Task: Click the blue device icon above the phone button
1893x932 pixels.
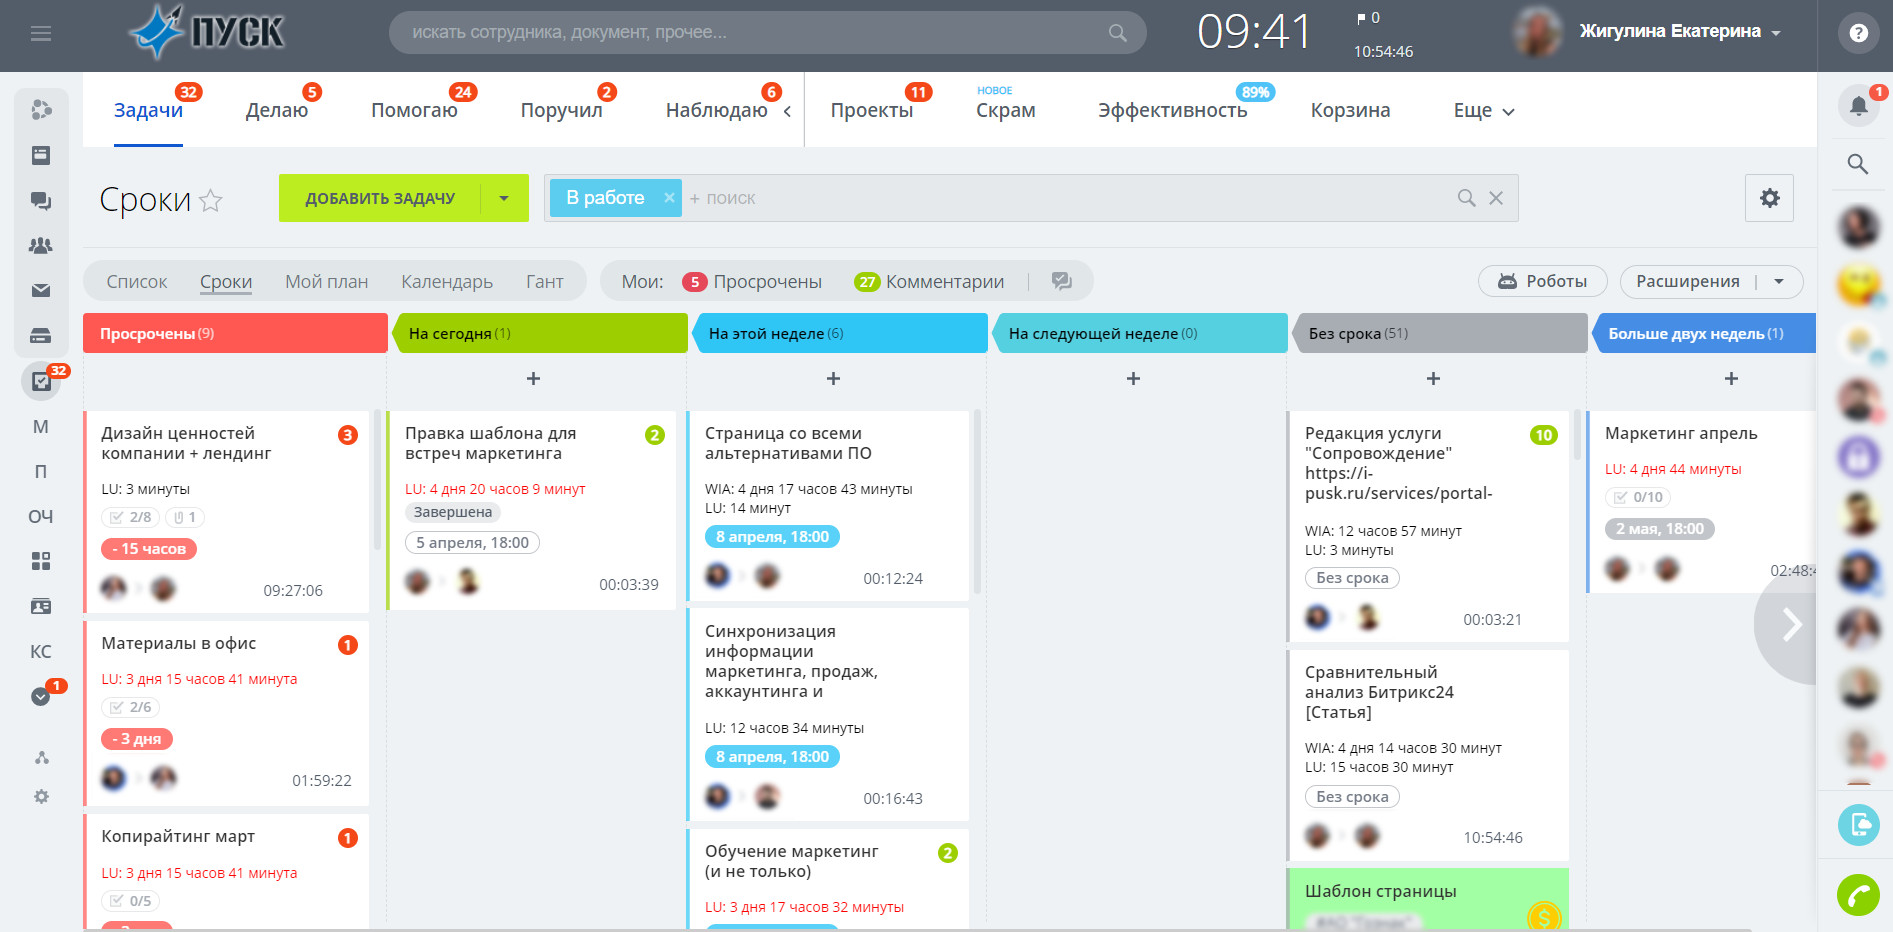Action: click(x=1858, y=824)
